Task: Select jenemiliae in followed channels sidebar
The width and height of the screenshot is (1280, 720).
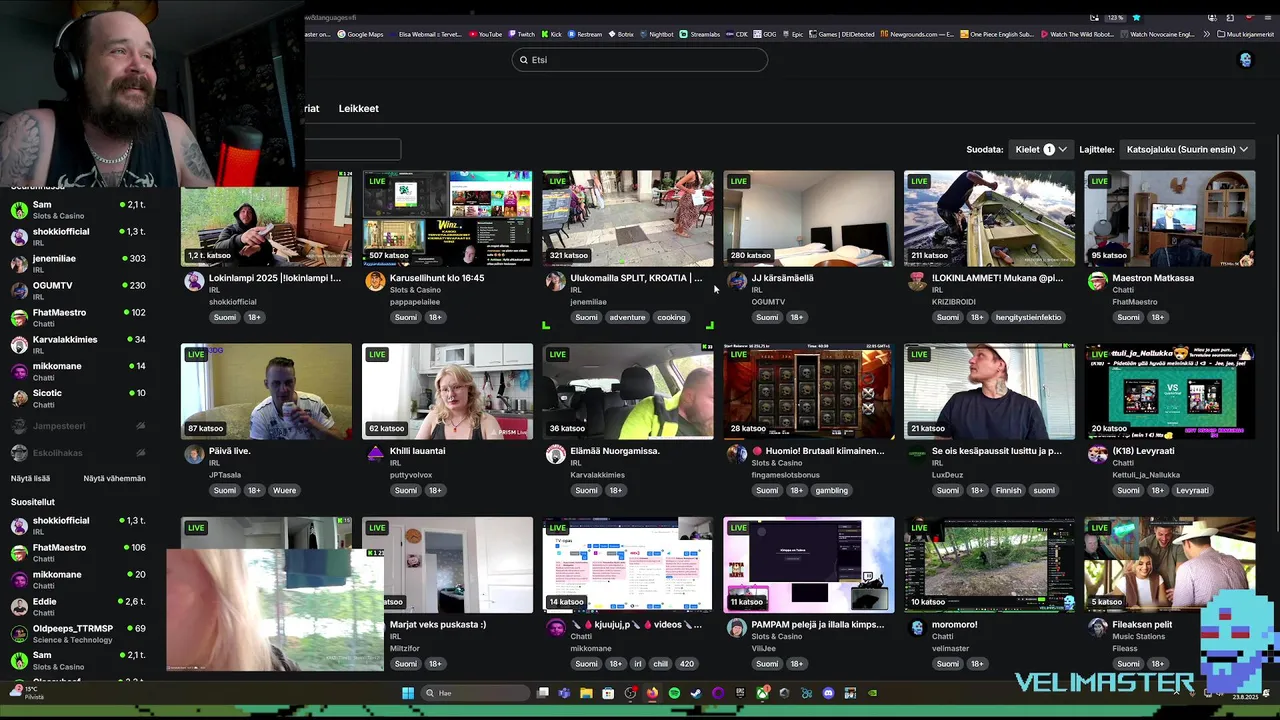Action: tap(78, 263)
